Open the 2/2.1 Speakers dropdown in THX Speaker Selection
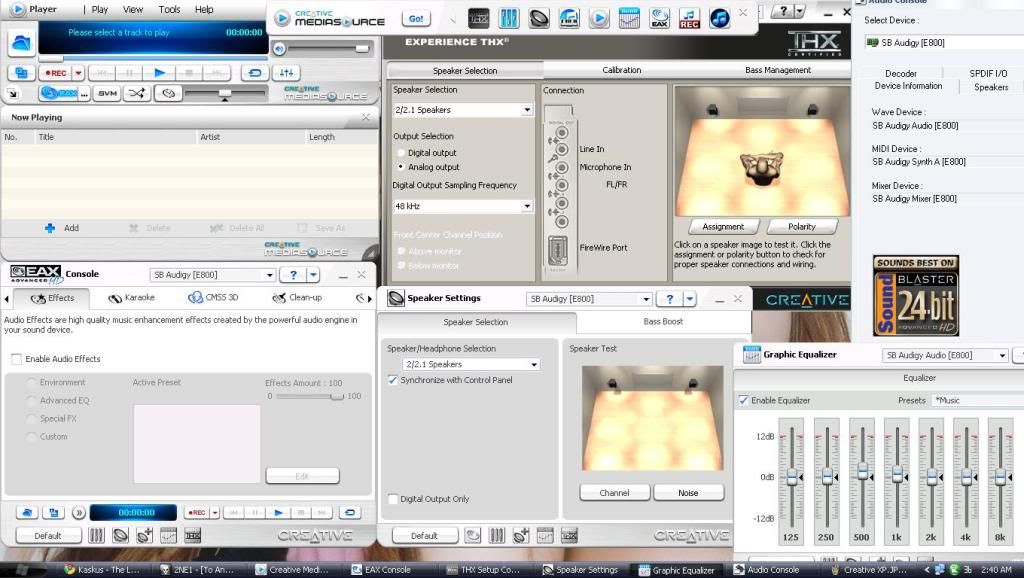Image resolution: width=1024 pixels, height=578 pixels. (463, 110)
